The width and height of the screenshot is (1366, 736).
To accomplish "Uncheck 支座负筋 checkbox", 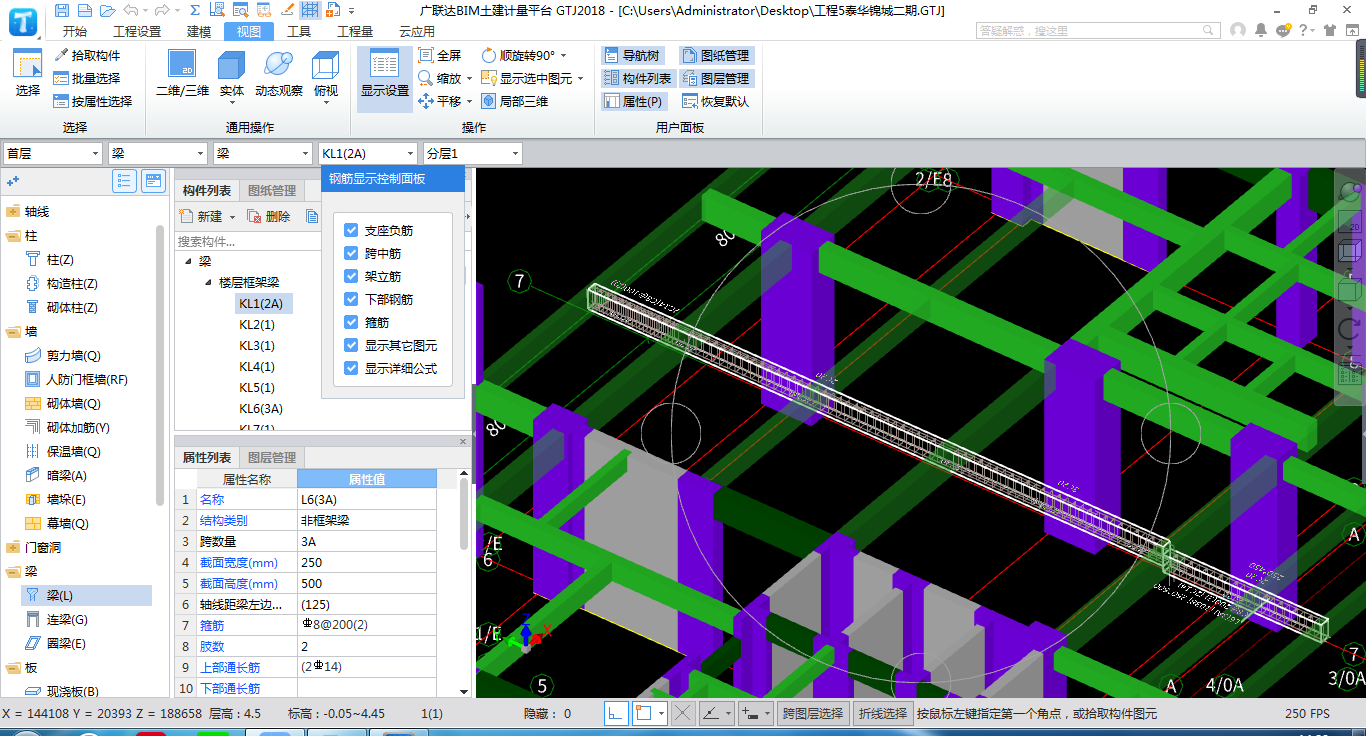I will click(x=351, y=230).
